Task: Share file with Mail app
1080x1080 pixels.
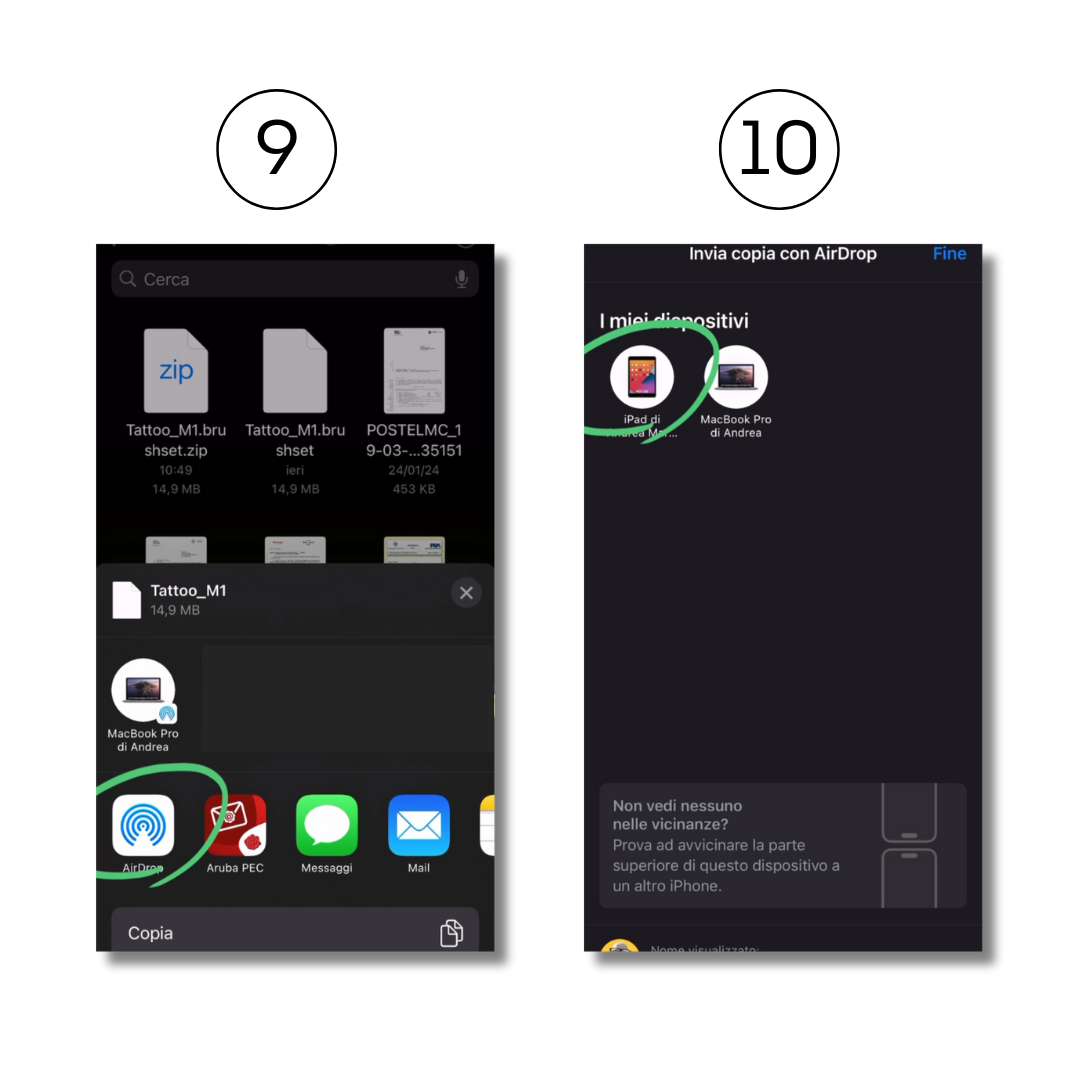Action: 419,825
